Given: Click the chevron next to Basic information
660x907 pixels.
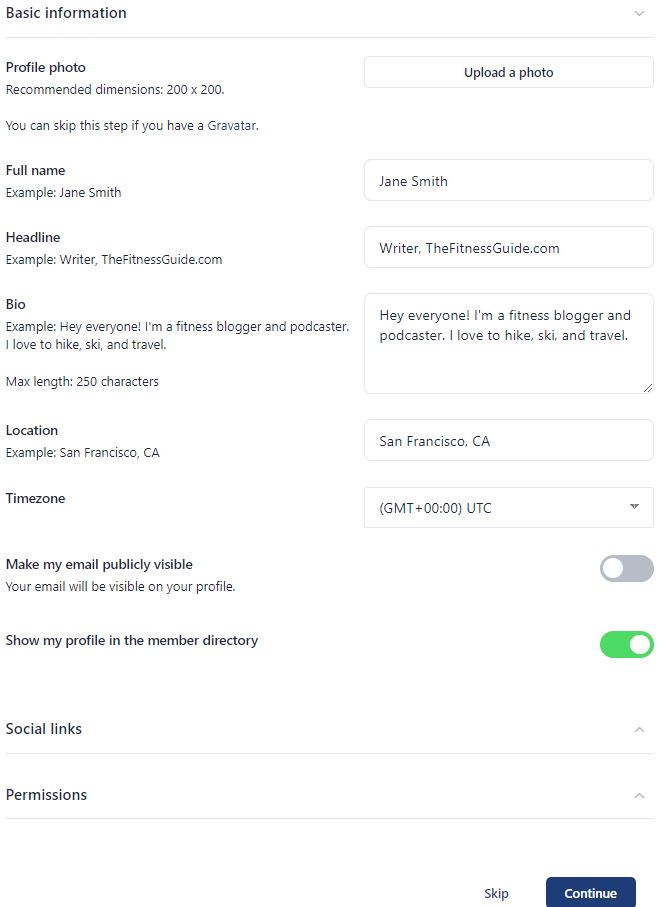Looking at the screenshot, I should point(639,13).
